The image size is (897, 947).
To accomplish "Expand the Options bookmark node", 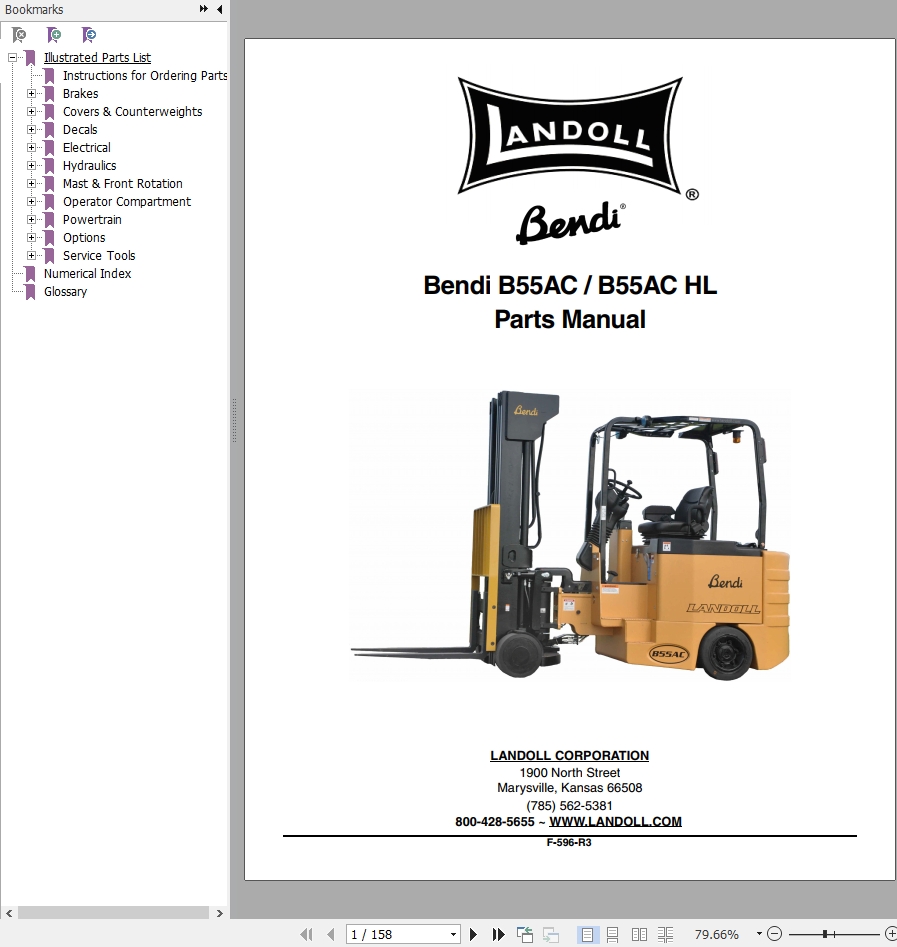I will point(31,237).
